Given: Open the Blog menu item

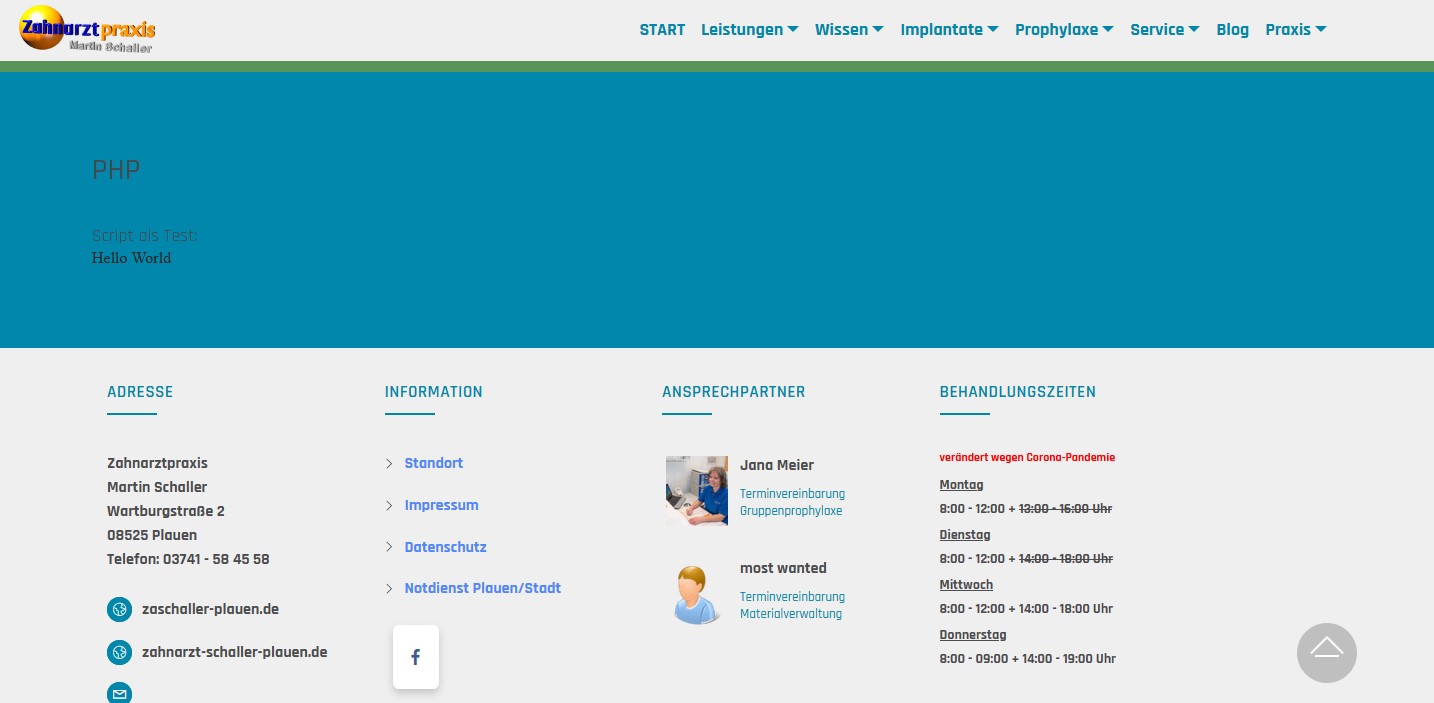Looking at the screenshot, I should [1232, 29].
